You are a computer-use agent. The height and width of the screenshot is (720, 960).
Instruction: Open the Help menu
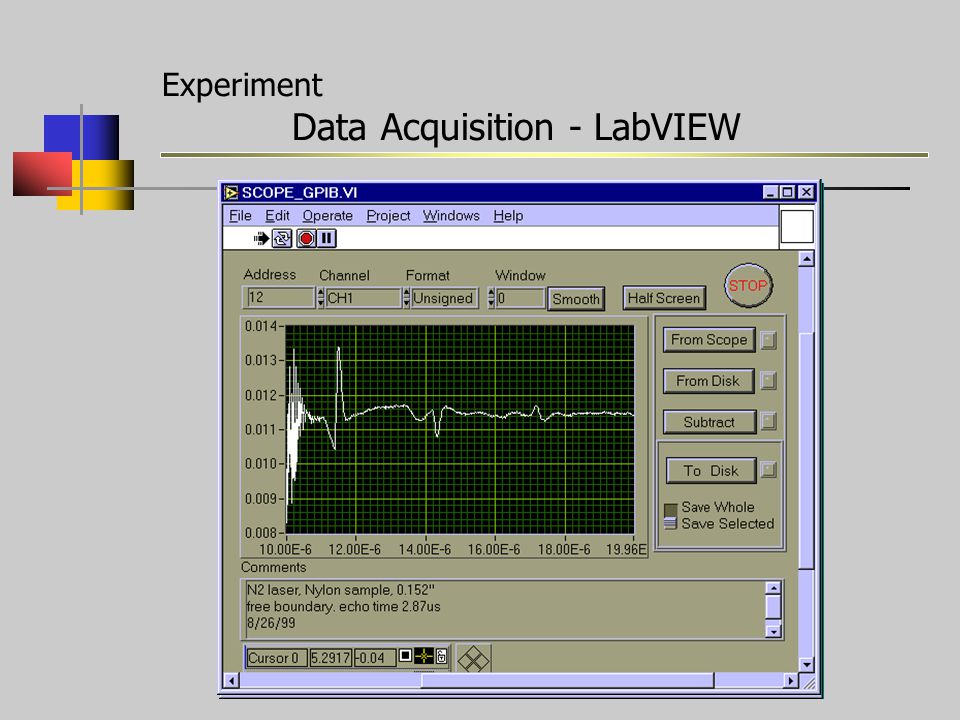pyautogui.click(x=508, y=216)
